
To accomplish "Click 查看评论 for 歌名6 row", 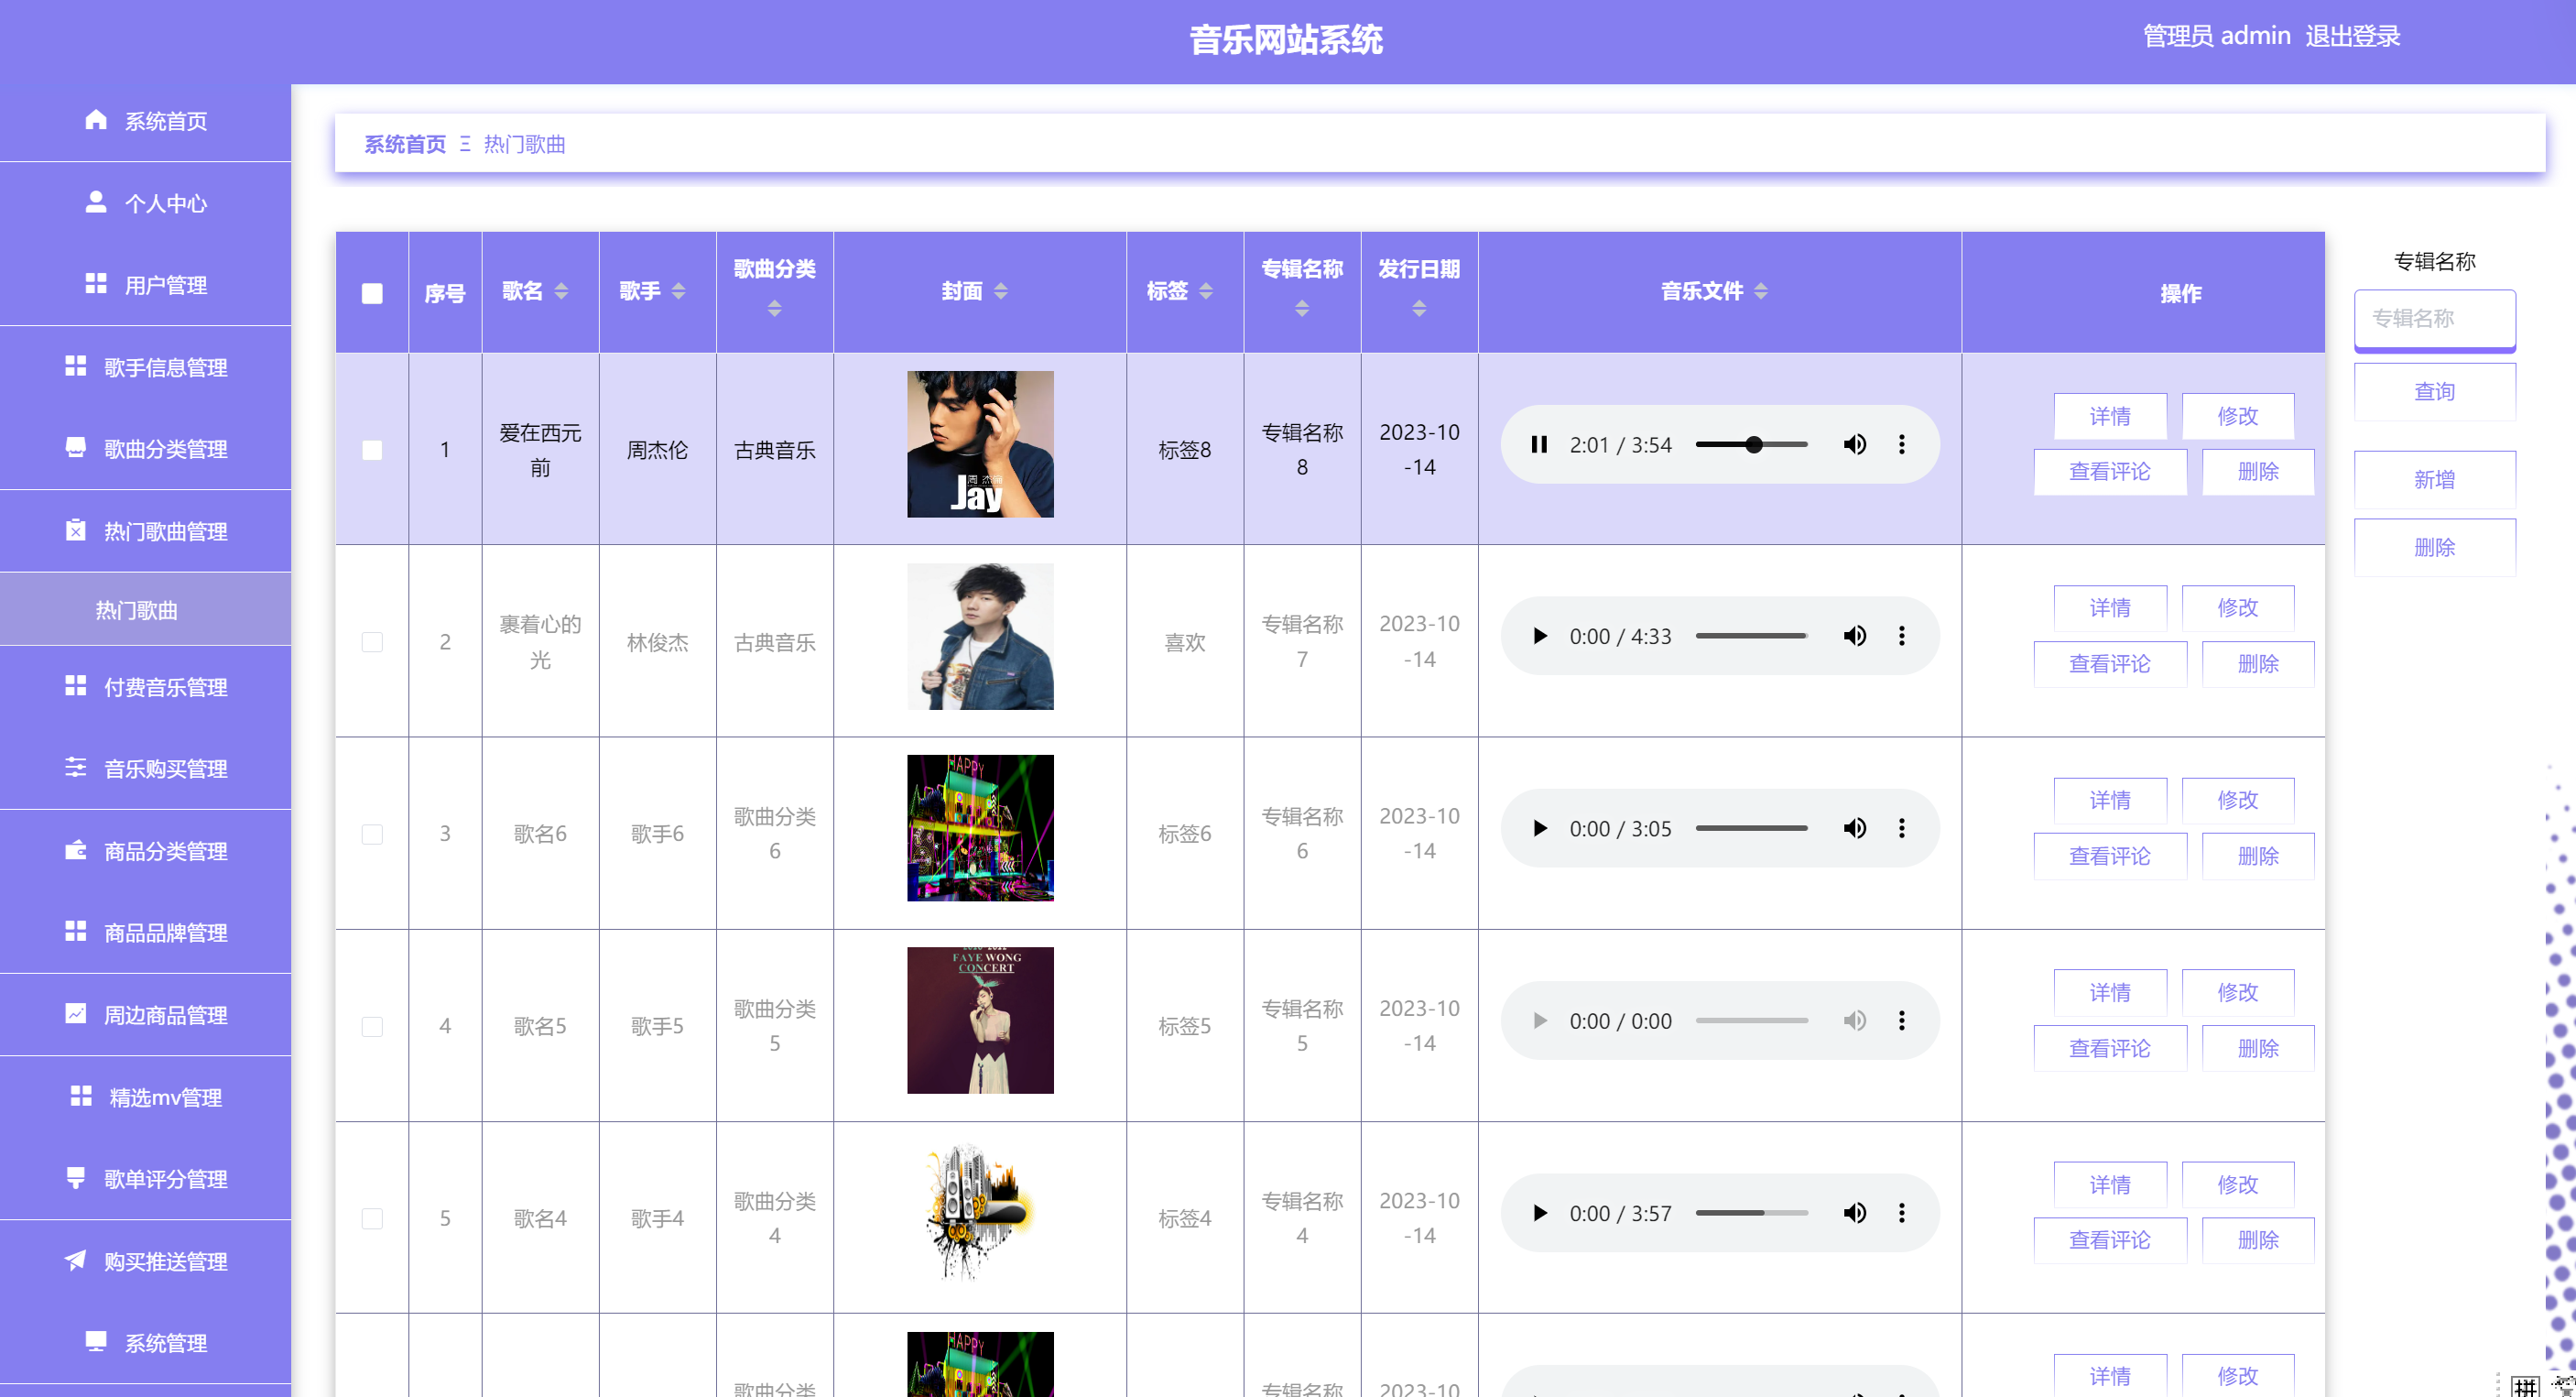I will tap(2110, 856).
